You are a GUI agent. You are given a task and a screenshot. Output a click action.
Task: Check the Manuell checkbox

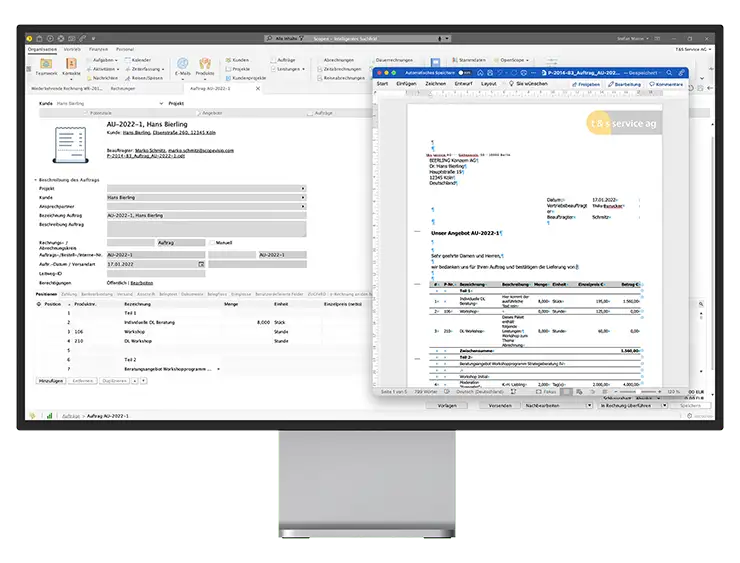pos(211,242)
